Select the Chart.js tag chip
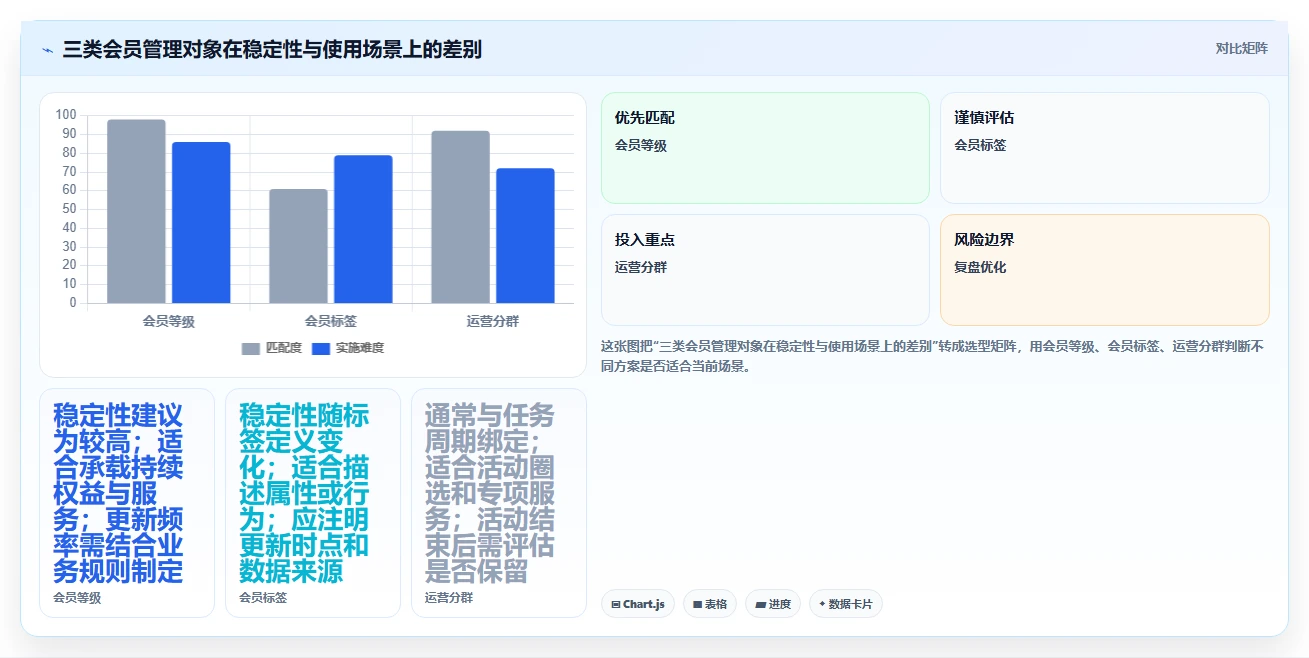This screenshot has height=658, width=1309. coord(638,604)
